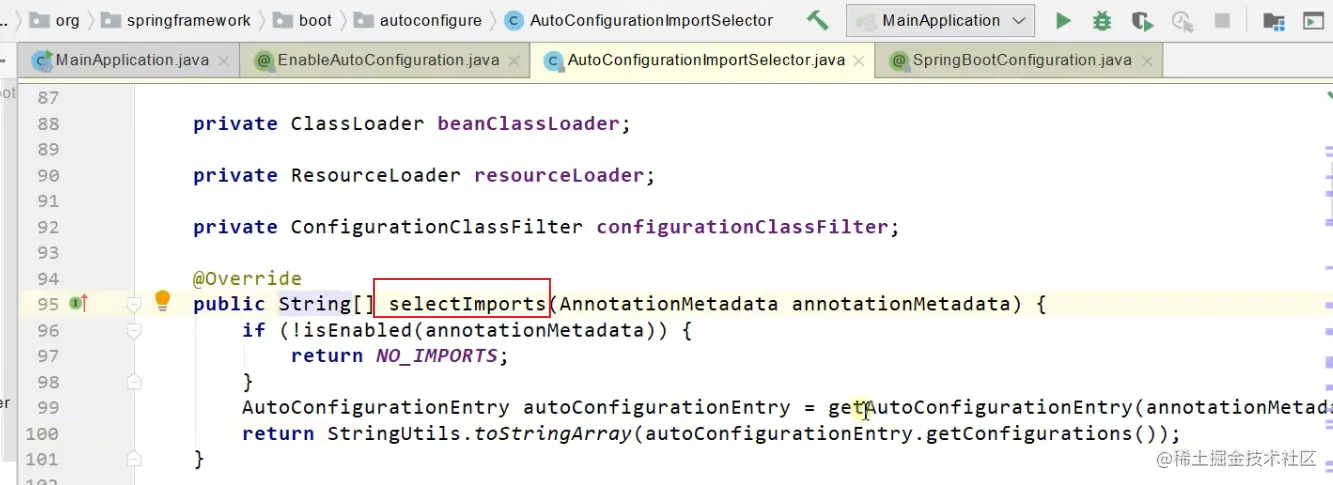
Task: Click the 'ClassLoader' type on line 88
Action: (x=357, y=124)
